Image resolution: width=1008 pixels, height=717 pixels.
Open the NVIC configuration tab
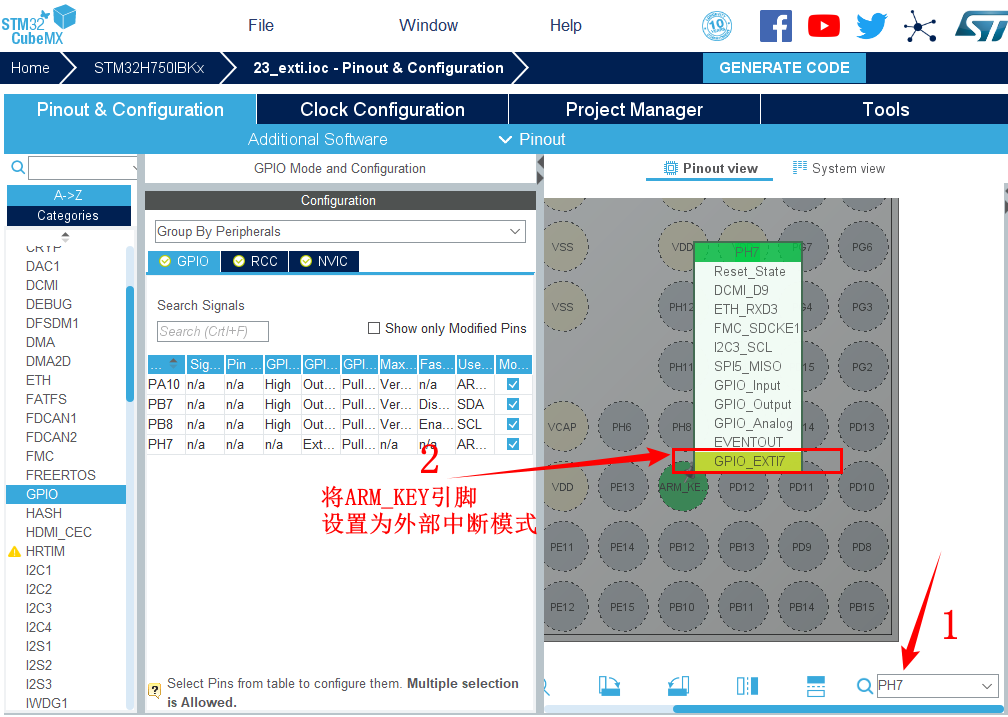tap(324, 261)
